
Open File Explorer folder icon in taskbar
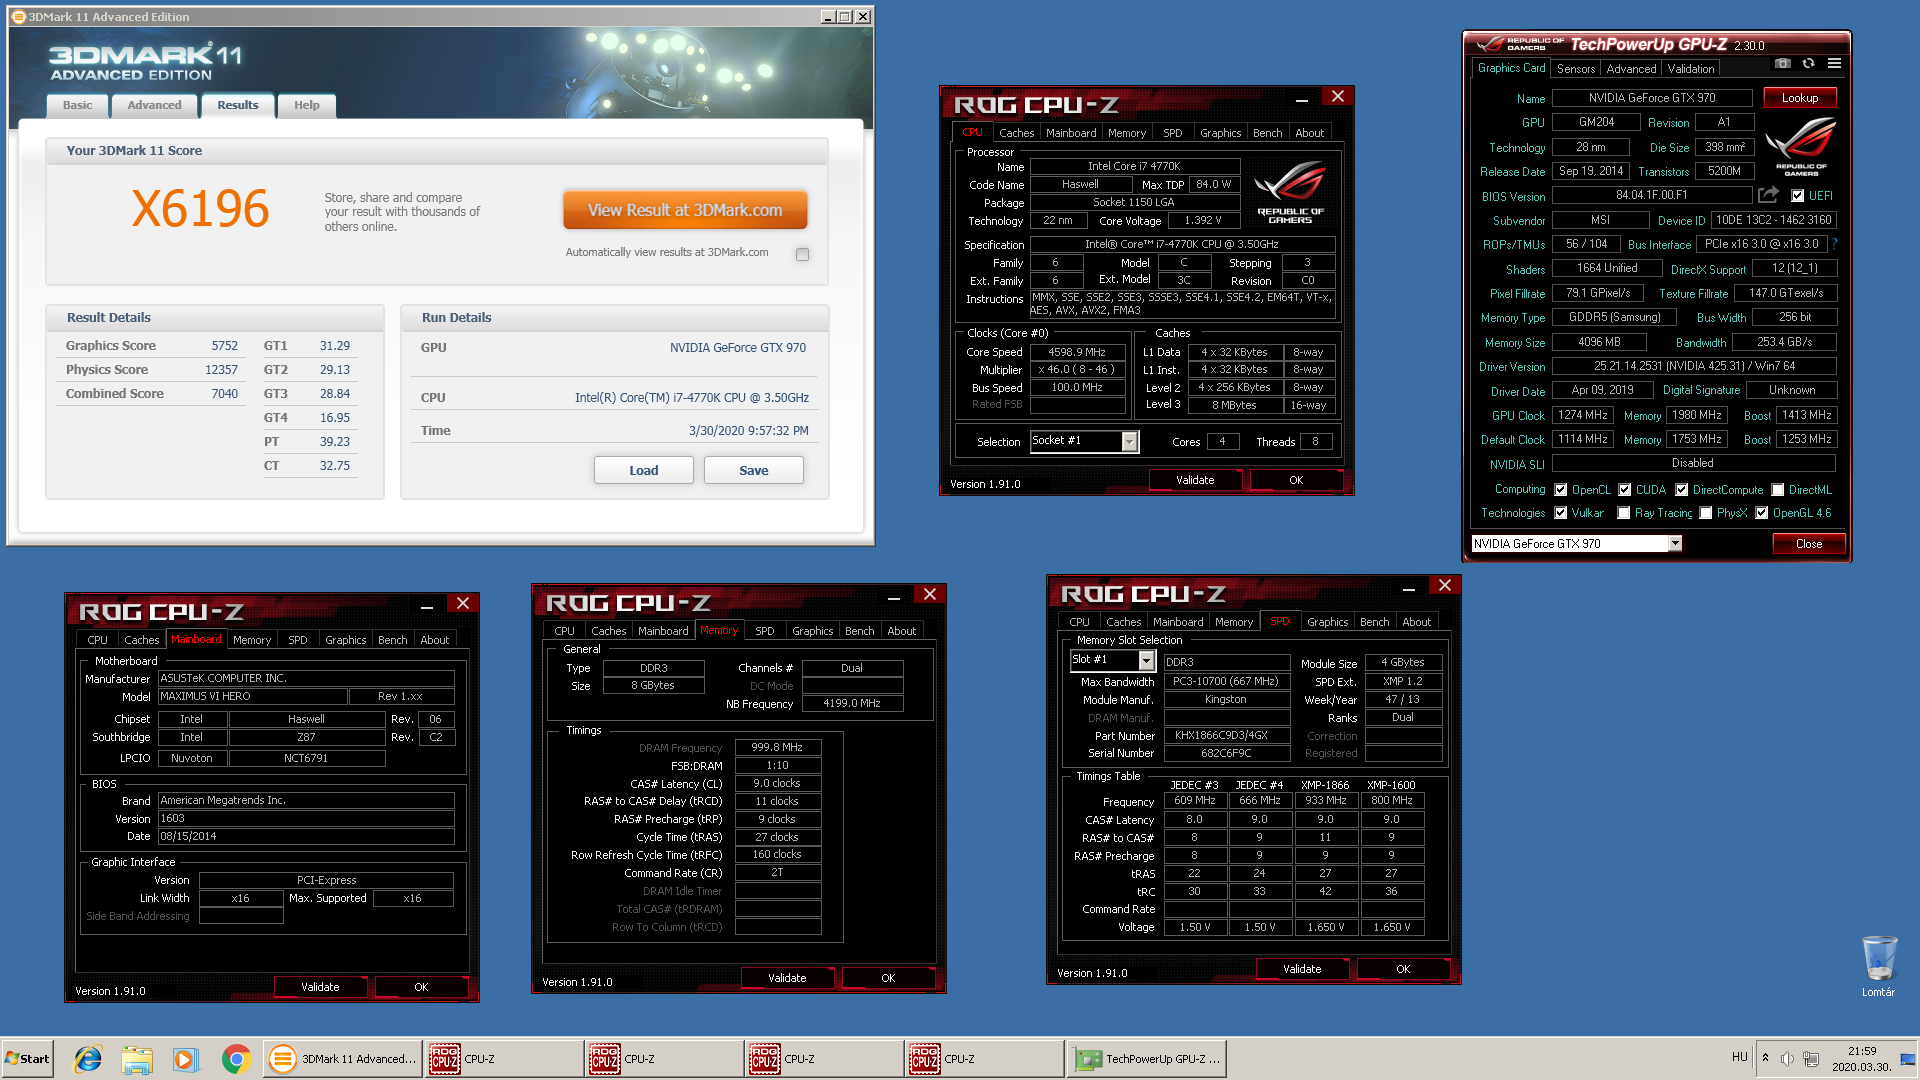137,1059
